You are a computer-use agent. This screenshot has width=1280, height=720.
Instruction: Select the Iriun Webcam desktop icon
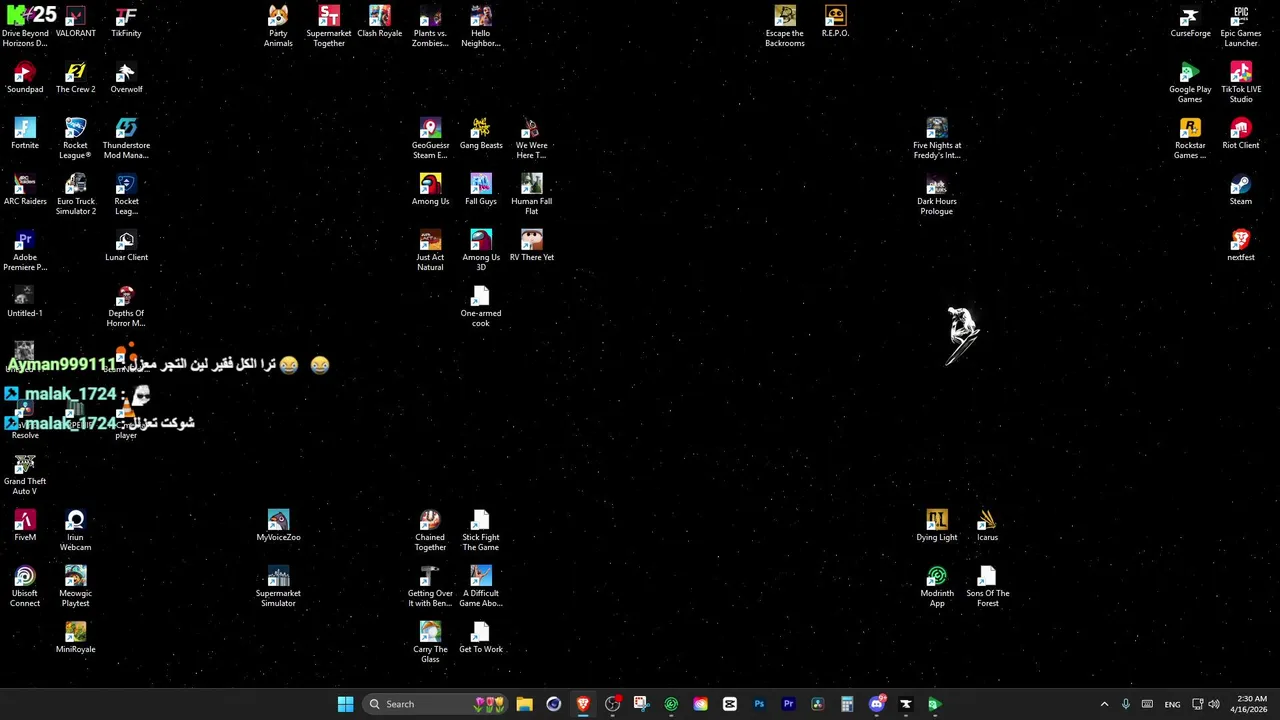coord(75,531)
